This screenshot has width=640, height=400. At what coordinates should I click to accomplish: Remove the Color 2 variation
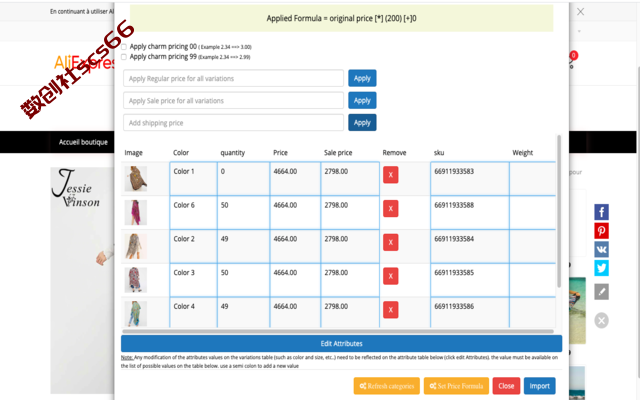pyautogui.click(x=391, y=242)
